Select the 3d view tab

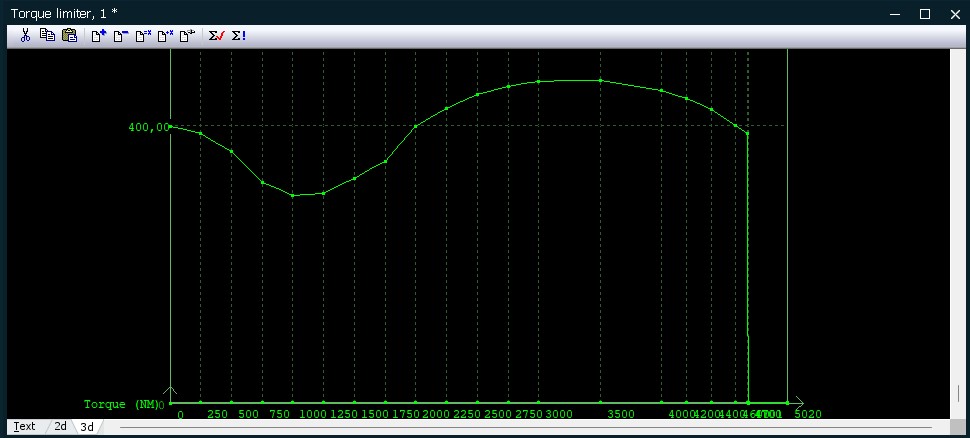87,427
